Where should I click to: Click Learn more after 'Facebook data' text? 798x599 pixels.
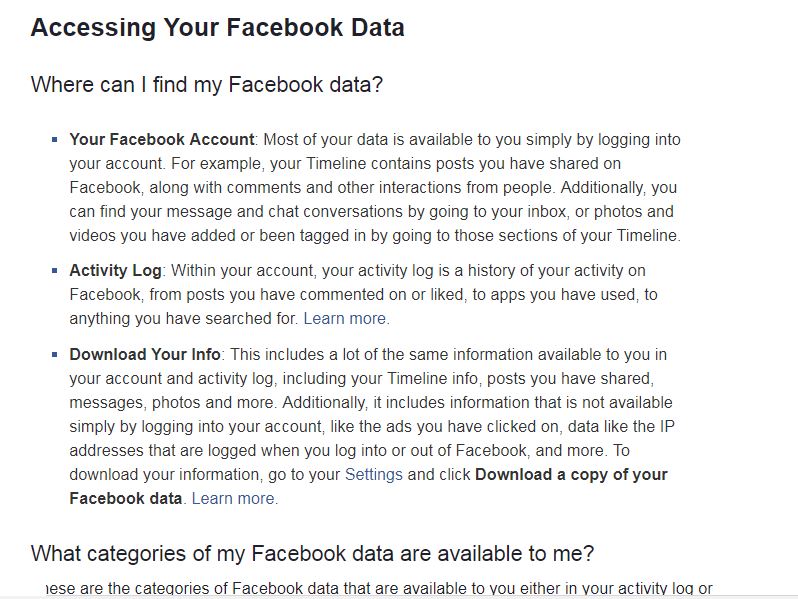[x=234, y=498]
